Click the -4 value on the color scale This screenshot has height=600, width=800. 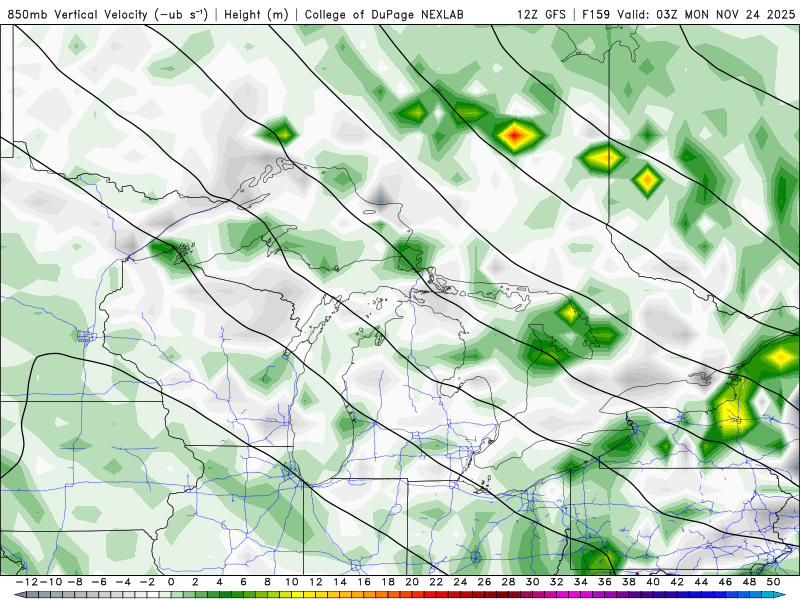coord(123,582)
